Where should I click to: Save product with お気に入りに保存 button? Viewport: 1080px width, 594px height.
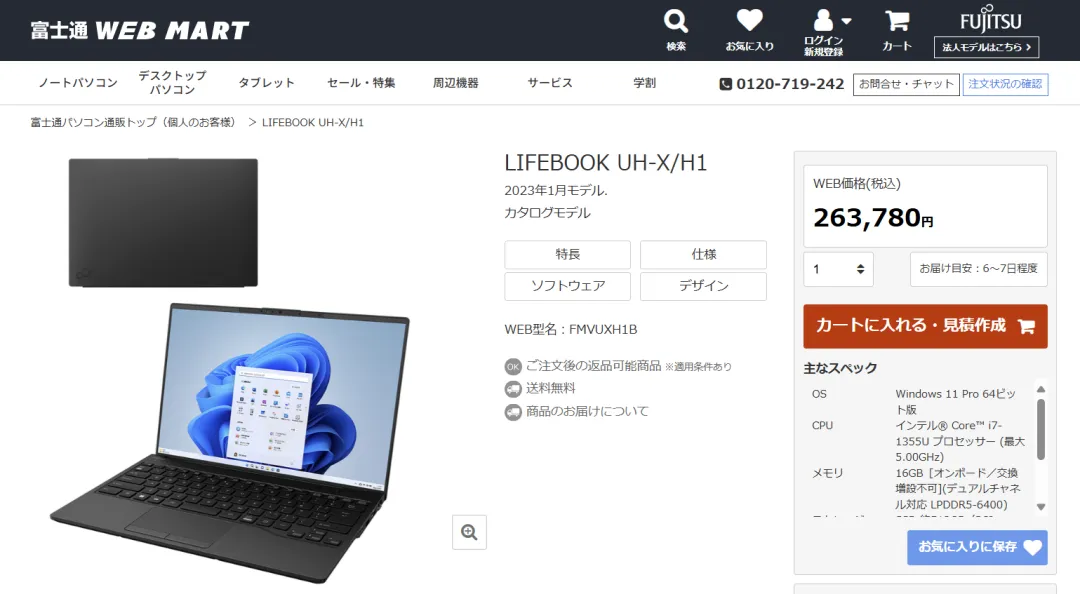tap(977, 547)
